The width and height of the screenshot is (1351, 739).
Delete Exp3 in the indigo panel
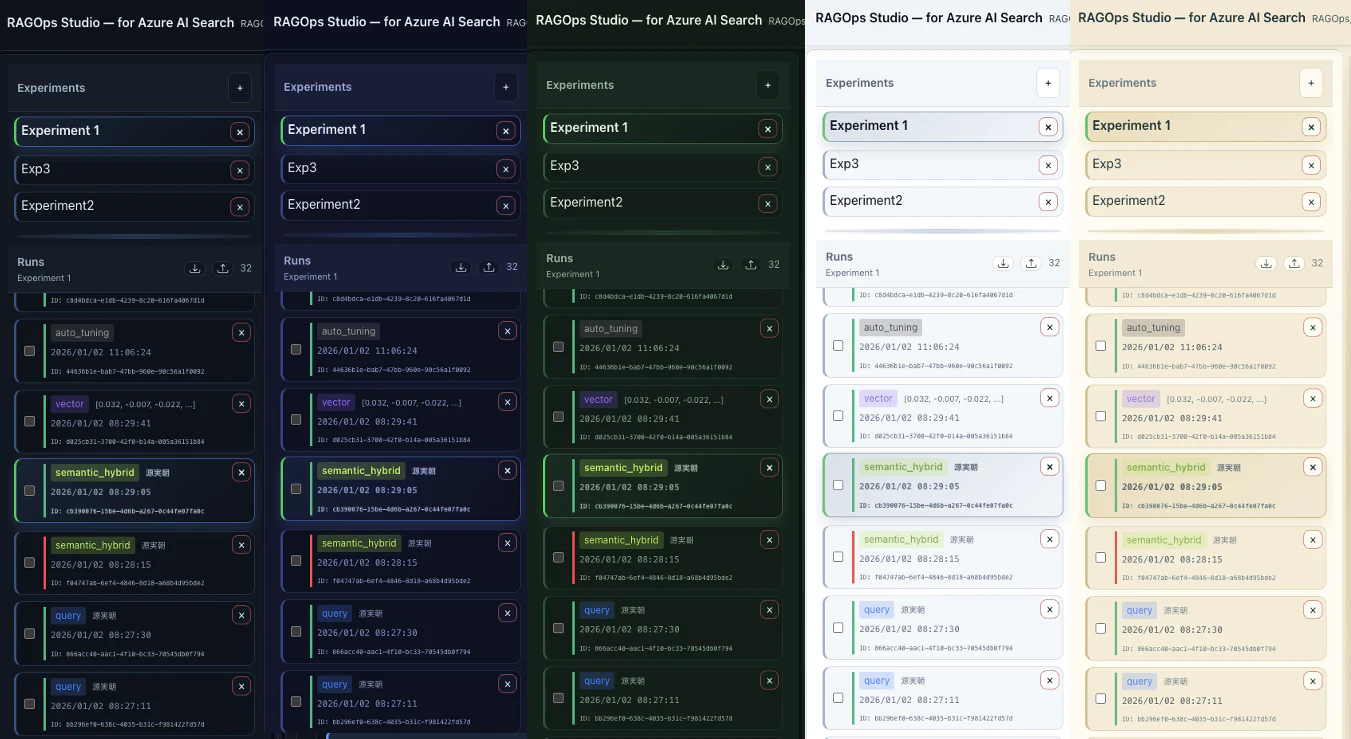pos(505,168)
